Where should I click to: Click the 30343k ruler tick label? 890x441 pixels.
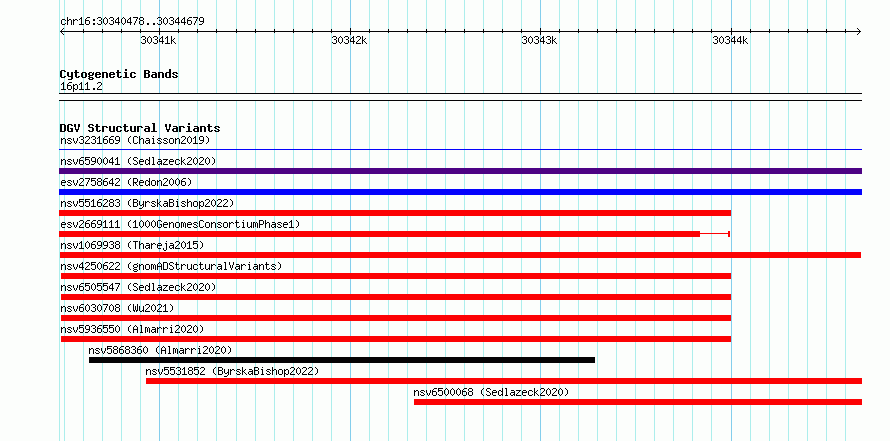[x=540, y=40]
